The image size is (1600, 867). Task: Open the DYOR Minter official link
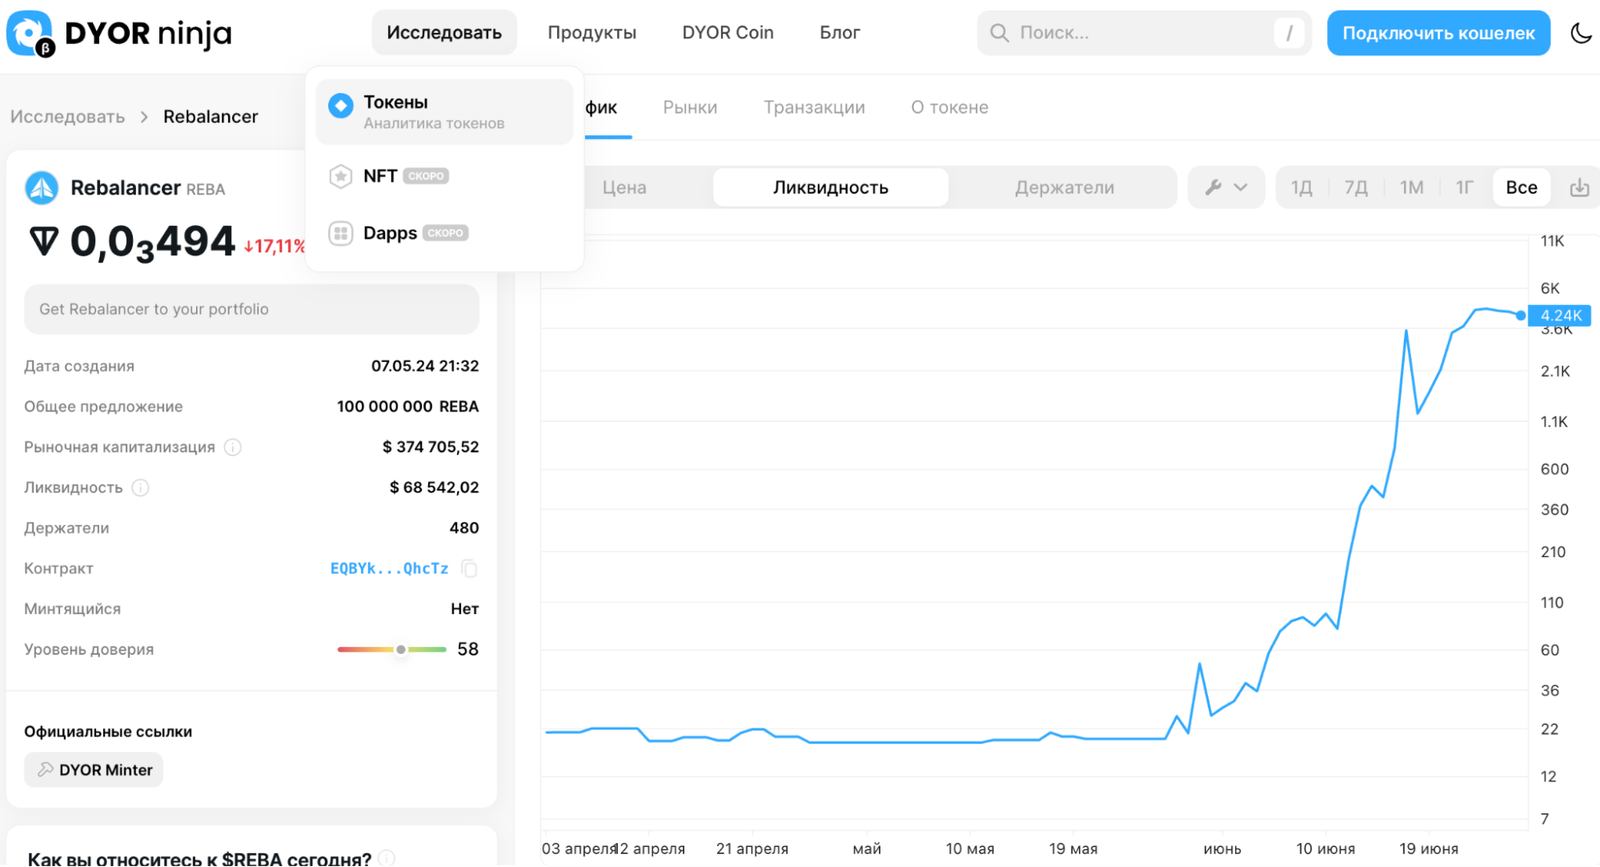(94, 770)
